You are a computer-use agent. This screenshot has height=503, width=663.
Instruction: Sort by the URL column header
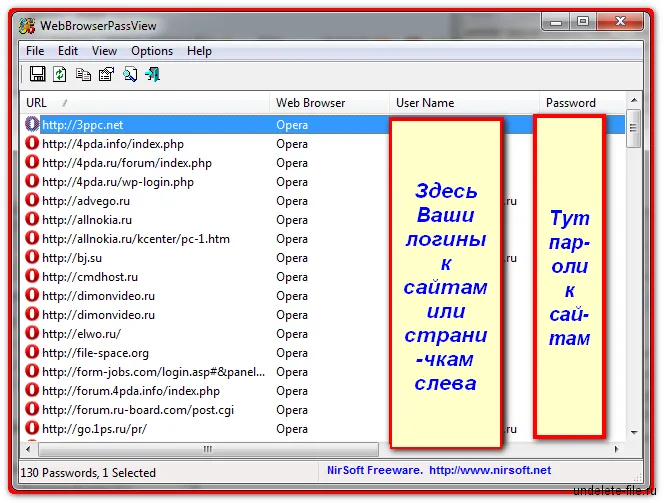pos(145,103)
